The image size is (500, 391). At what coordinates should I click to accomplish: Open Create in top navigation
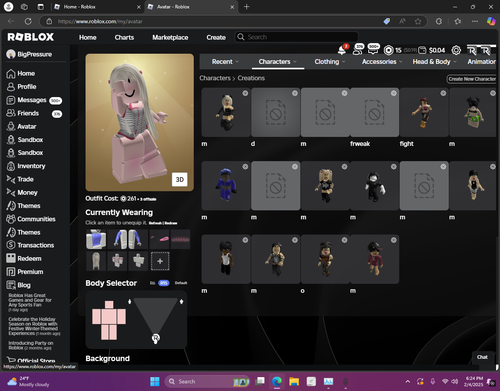(x=216, y=37)
